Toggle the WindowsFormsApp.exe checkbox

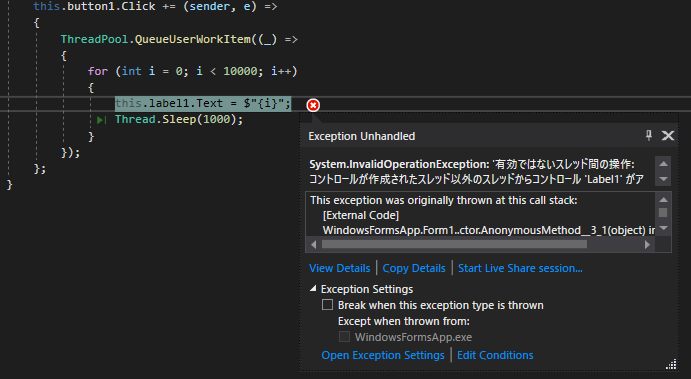pyautogui.click(x=344, y=337)
